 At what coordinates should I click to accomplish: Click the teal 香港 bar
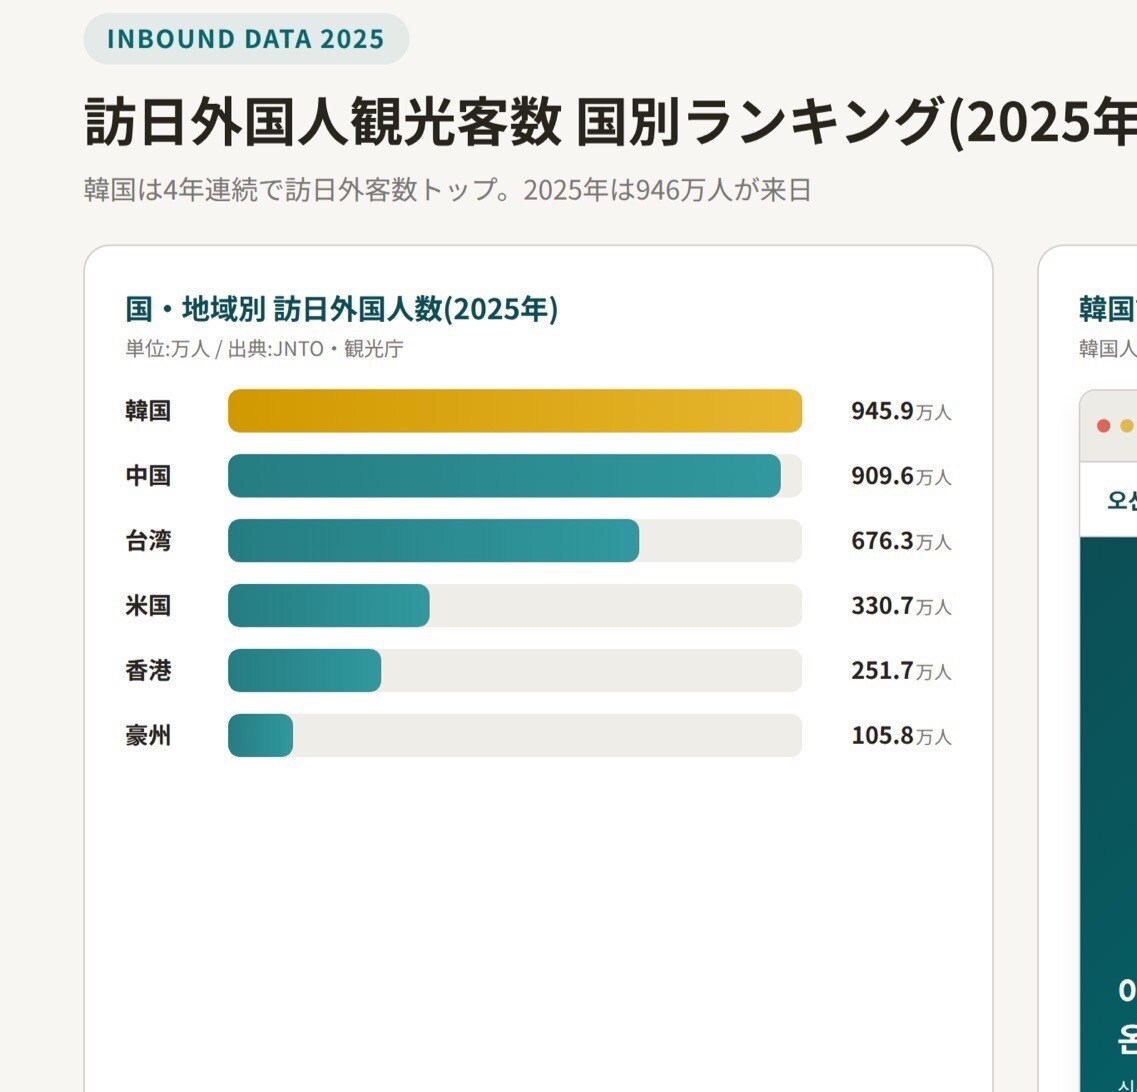point(305,670)
